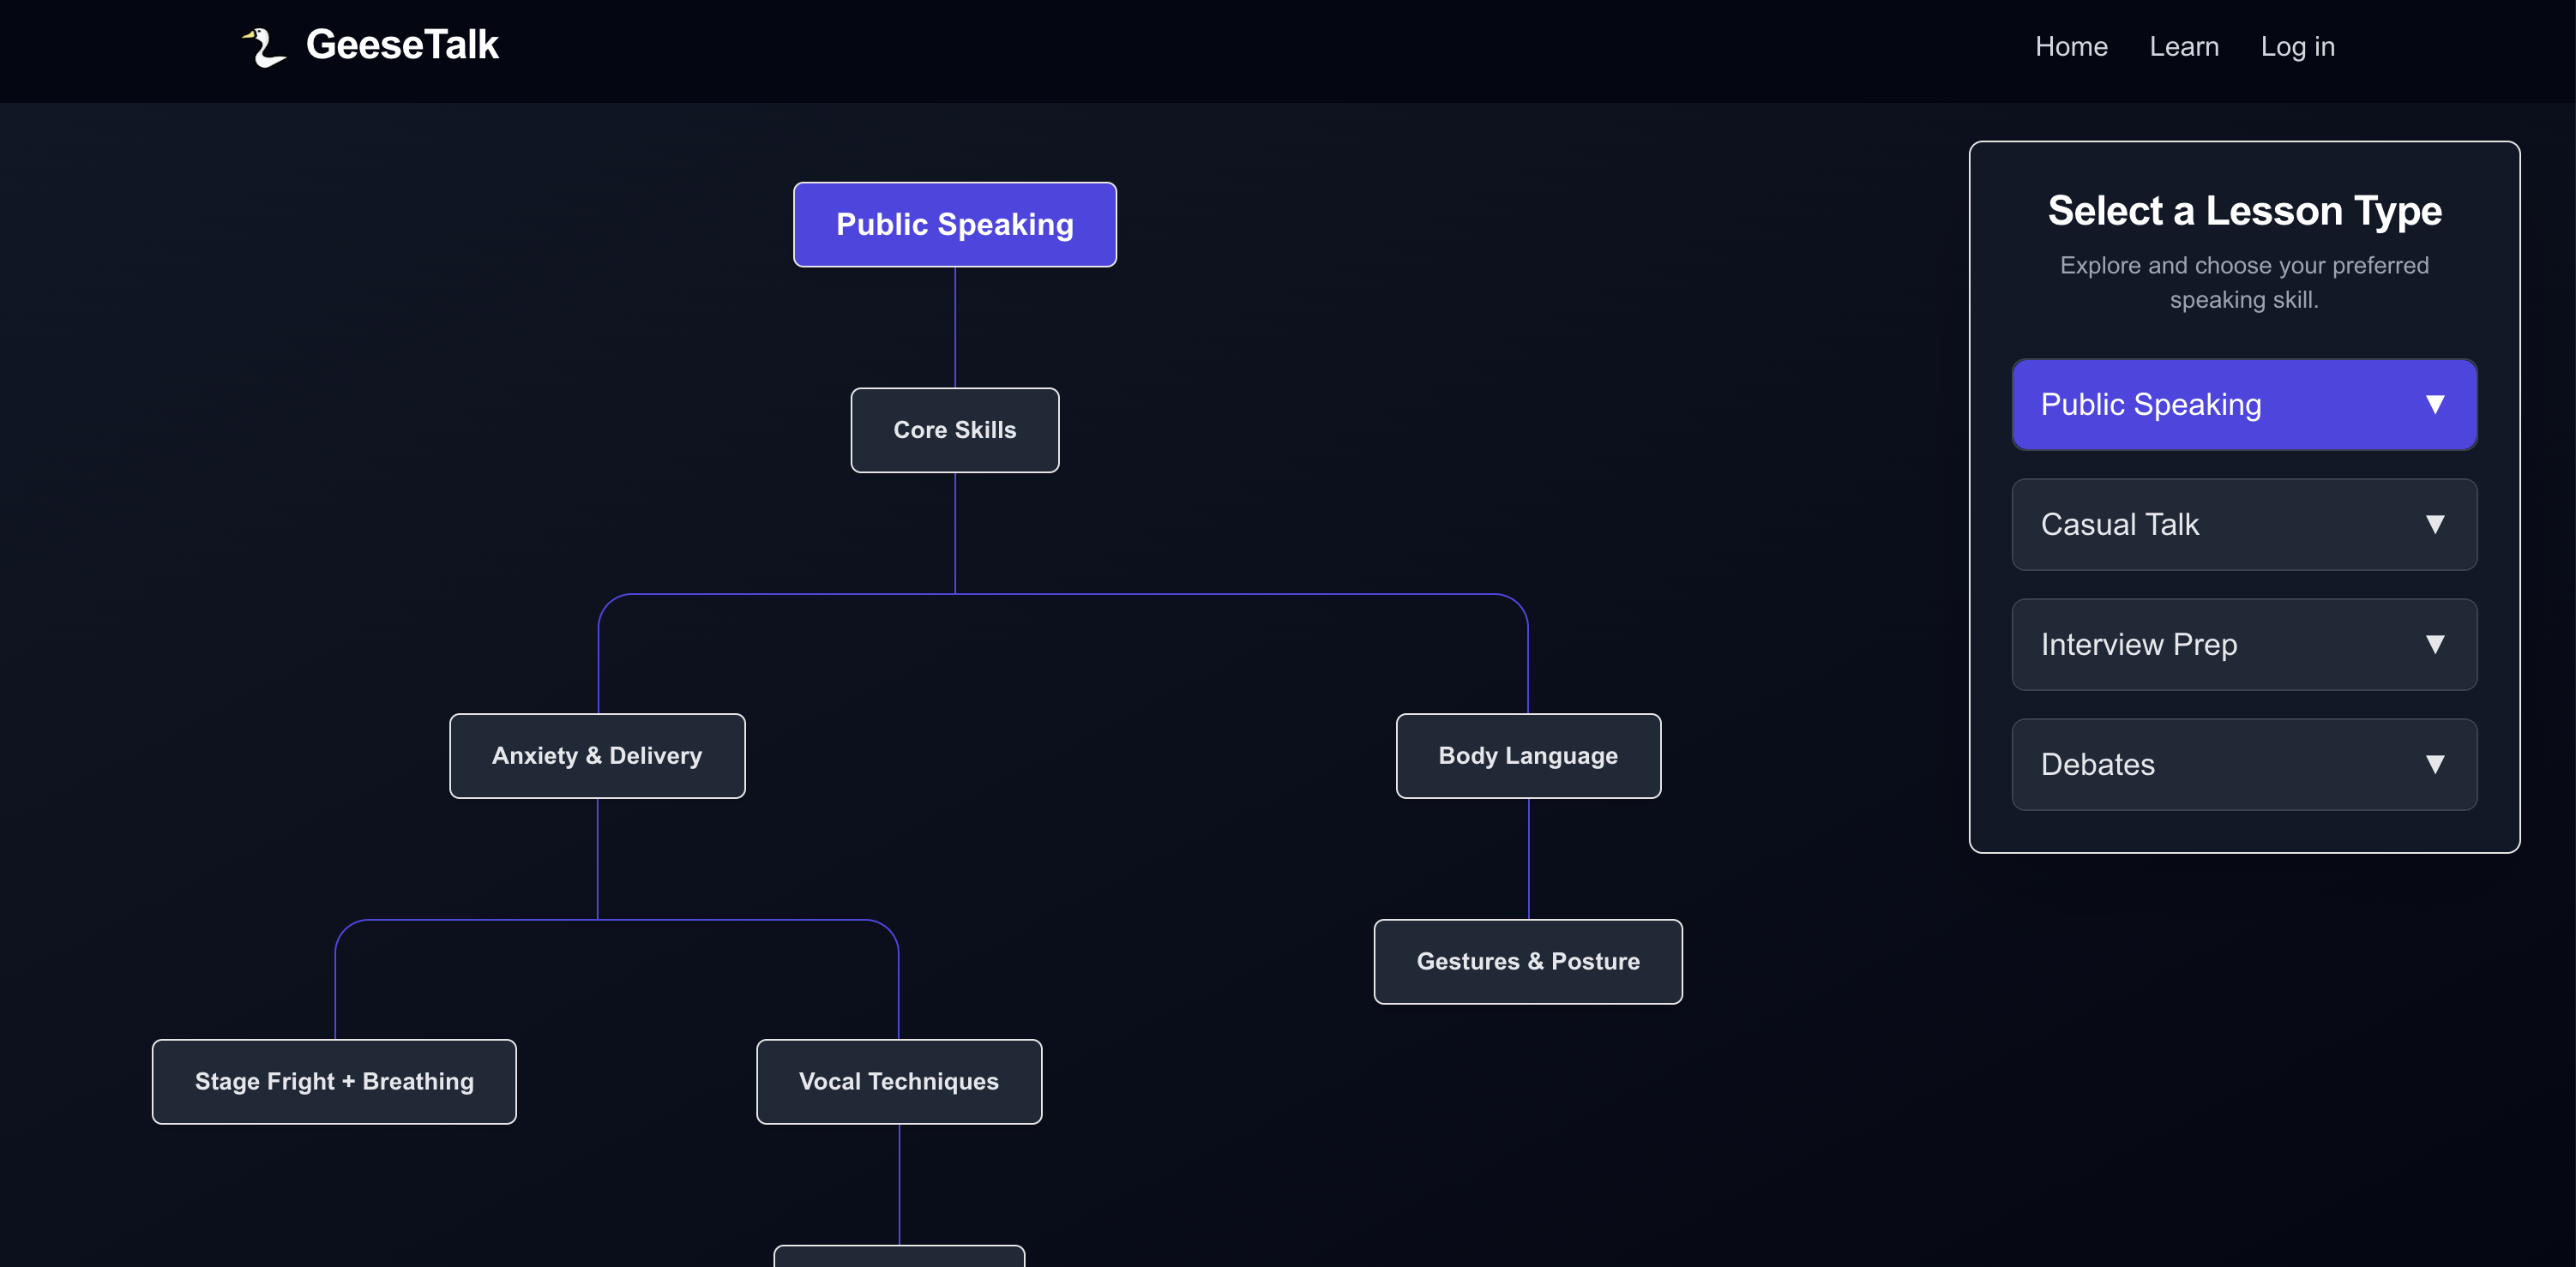
Task: Click the Public Speaking dropdown arrow icon
Action: [x=2434, y=404]
